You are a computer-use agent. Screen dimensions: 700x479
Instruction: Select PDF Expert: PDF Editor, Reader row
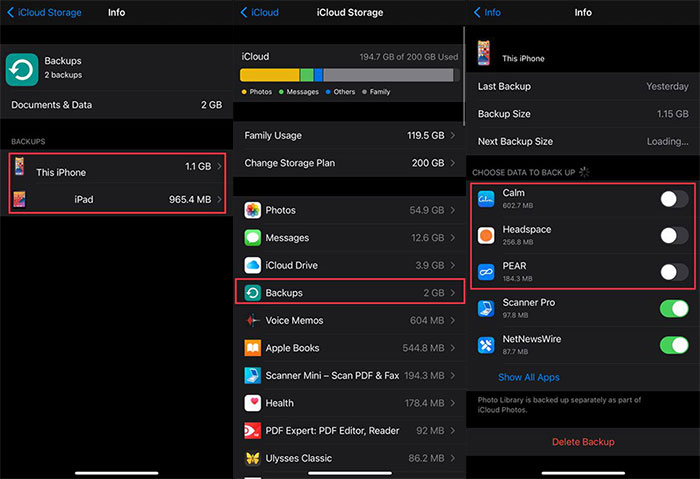coord(350,431)
